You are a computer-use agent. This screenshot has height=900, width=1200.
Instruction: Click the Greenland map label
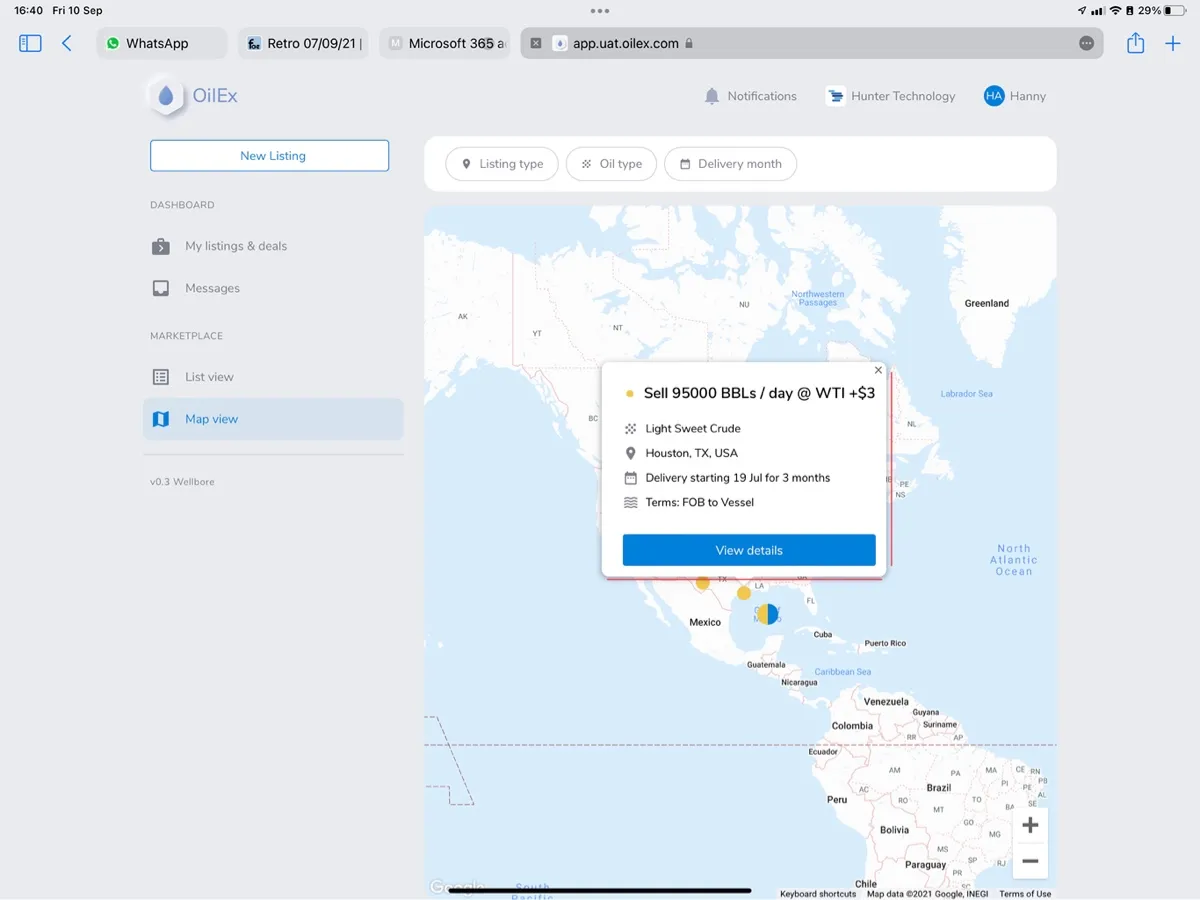[987, 303]
